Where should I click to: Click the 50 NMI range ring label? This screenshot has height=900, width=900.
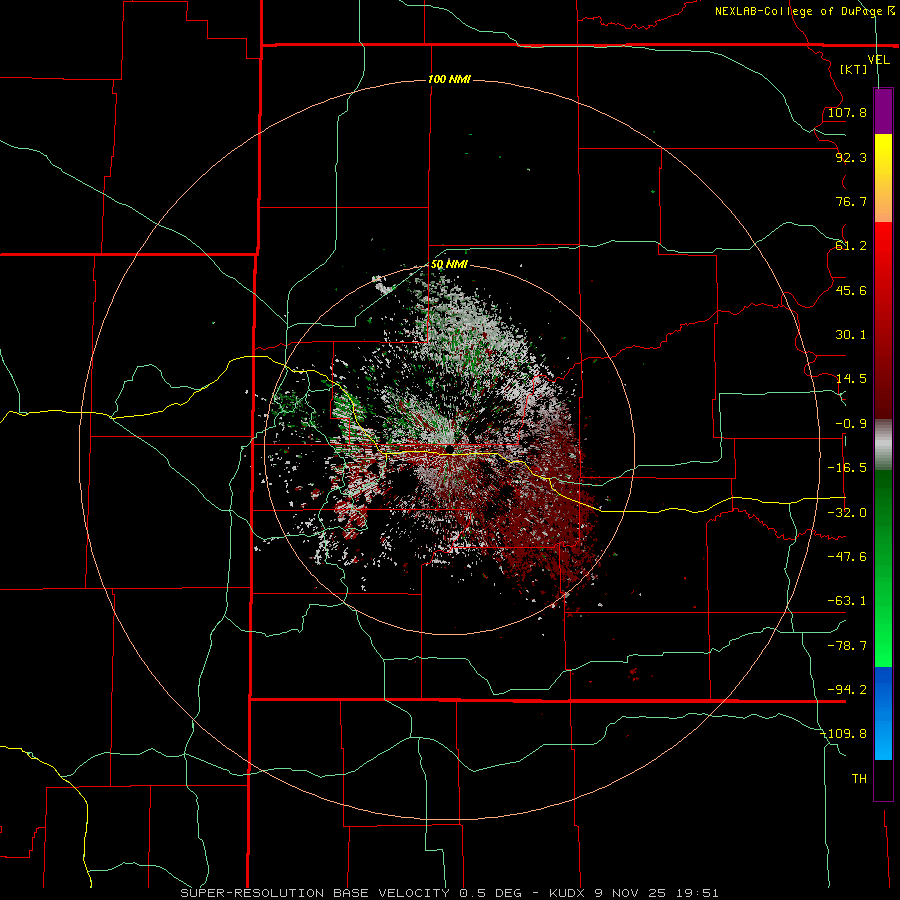449,264
